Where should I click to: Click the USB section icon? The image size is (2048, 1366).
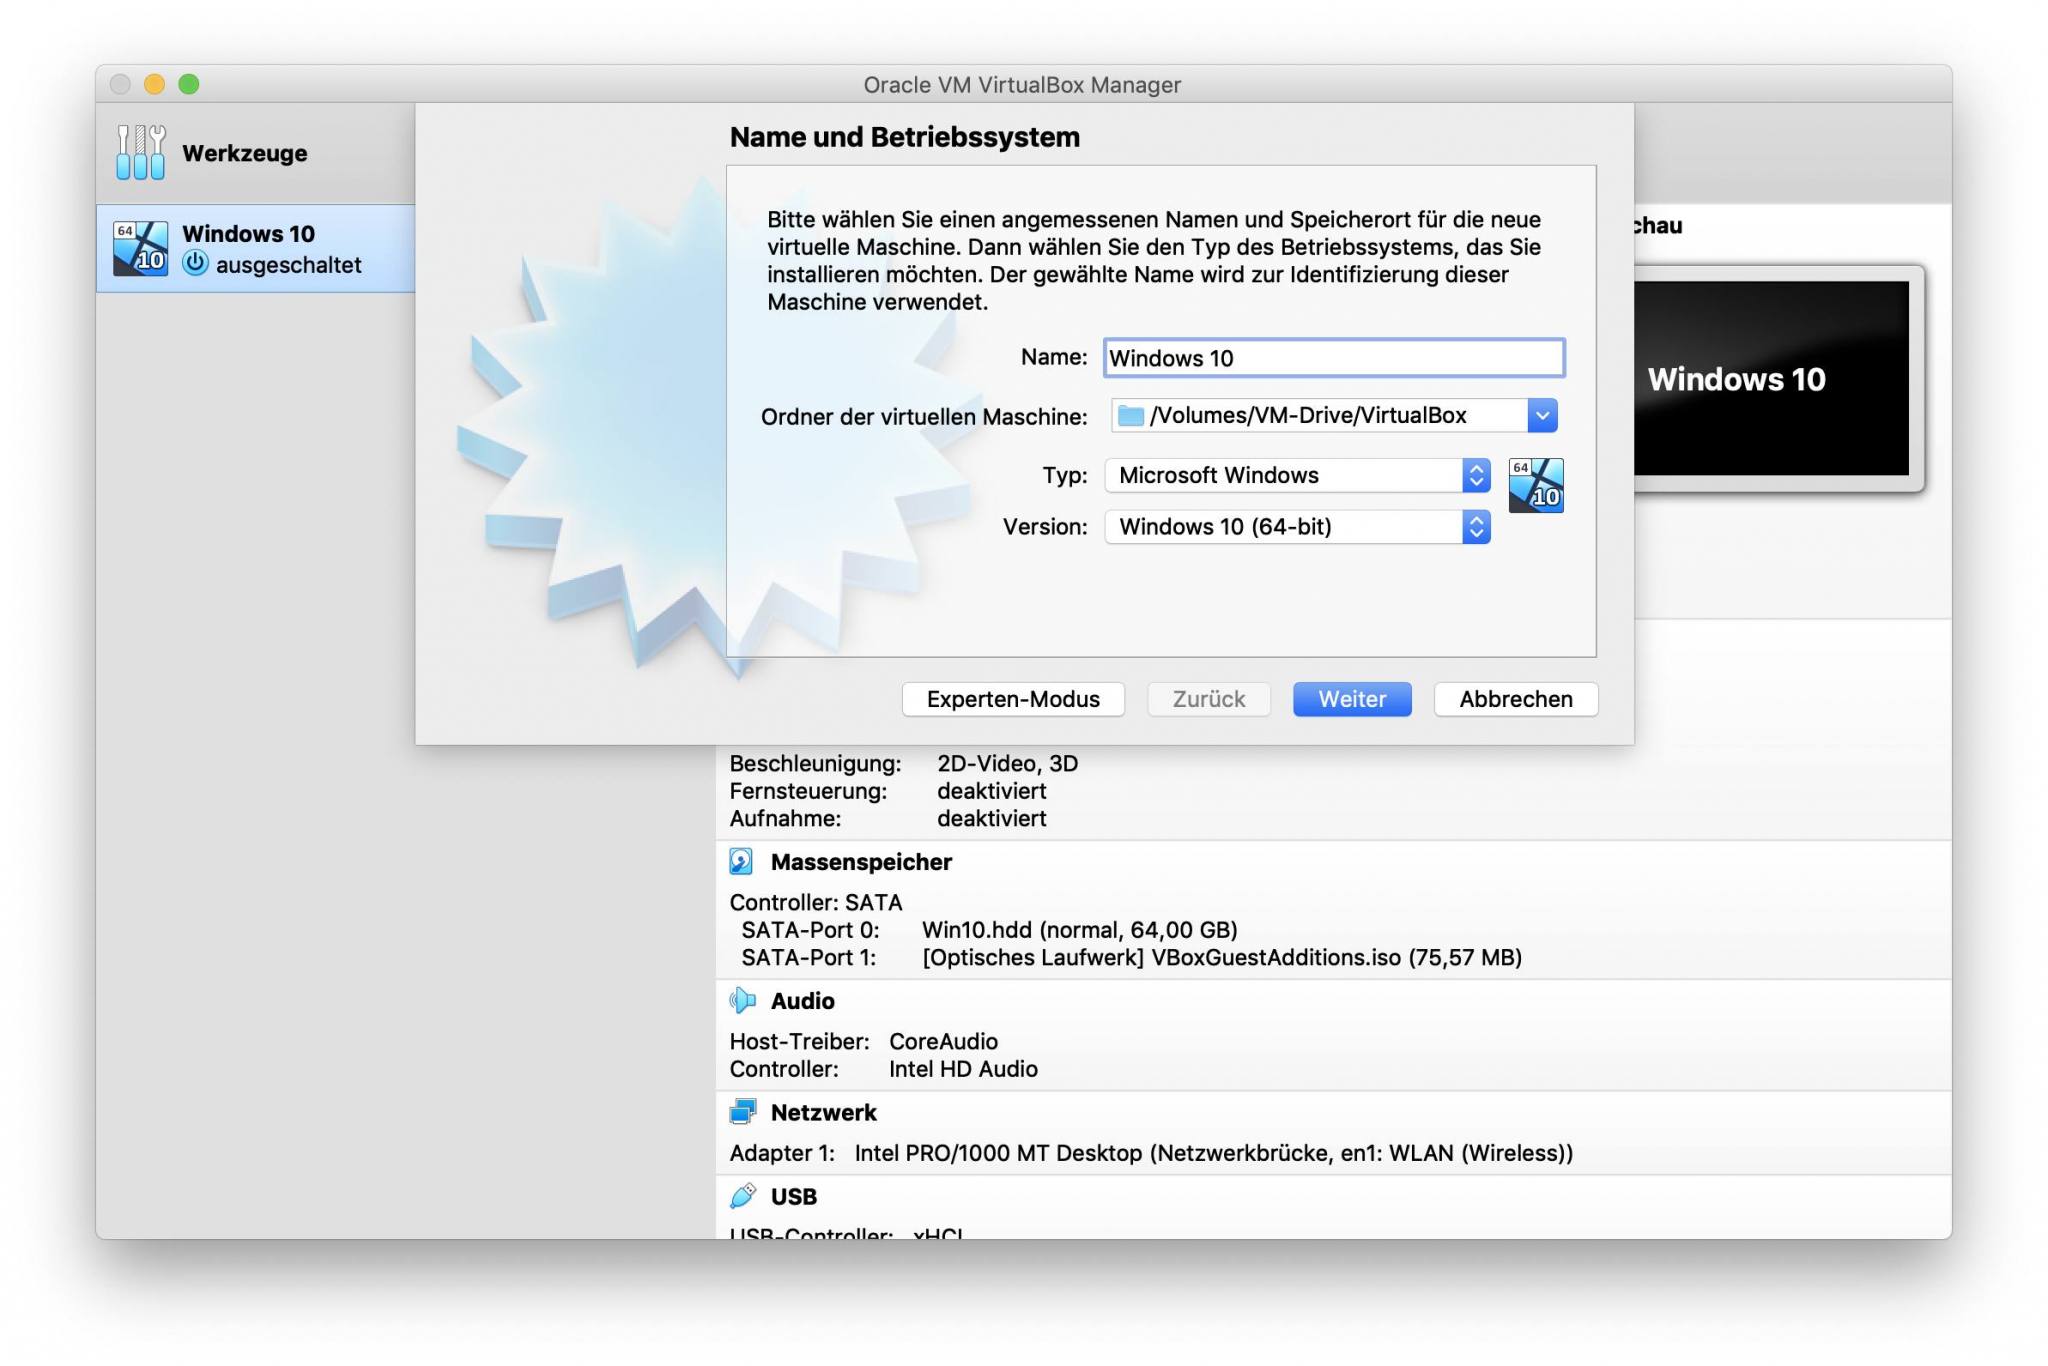click(742, 1195)
